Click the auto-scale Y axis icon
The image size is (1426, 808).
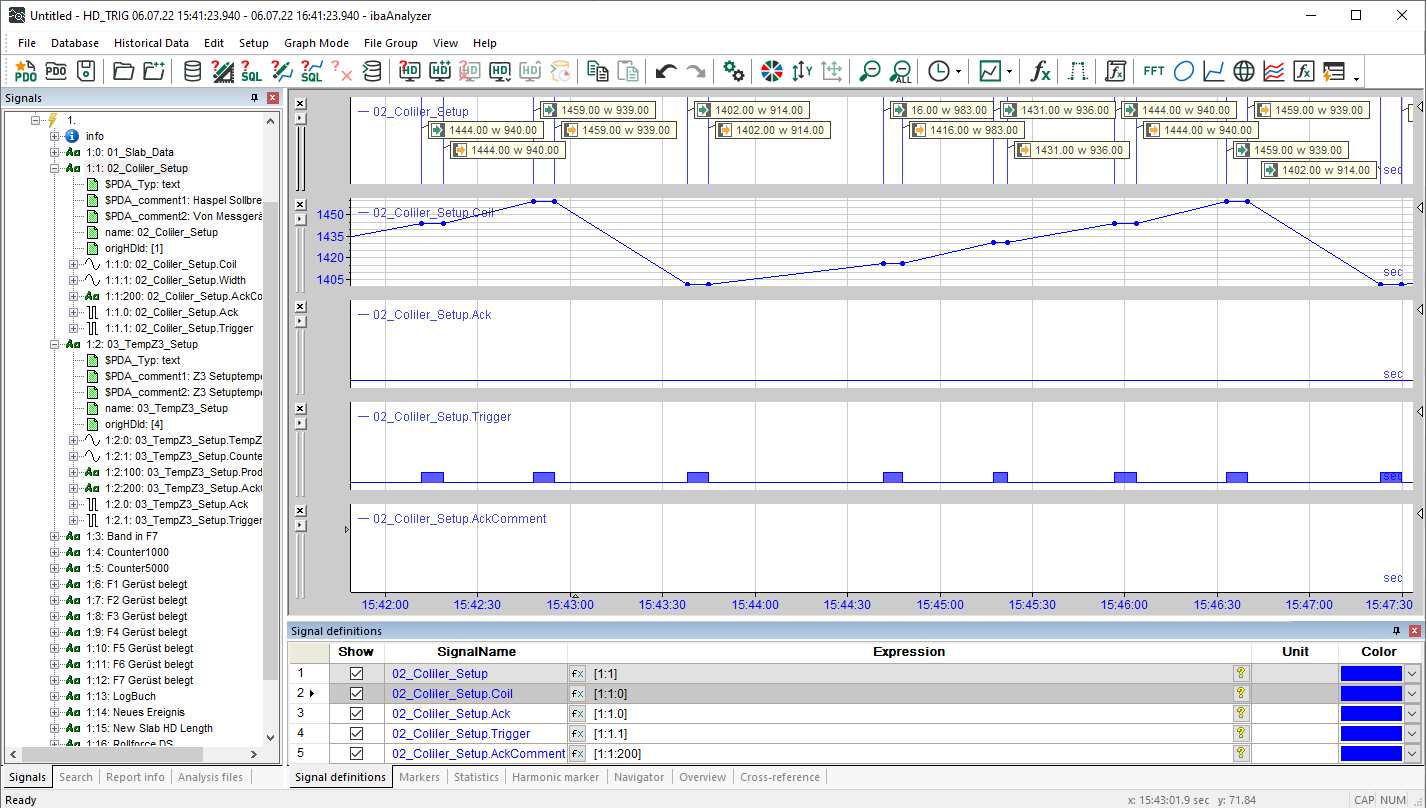(x=801, y=71)
